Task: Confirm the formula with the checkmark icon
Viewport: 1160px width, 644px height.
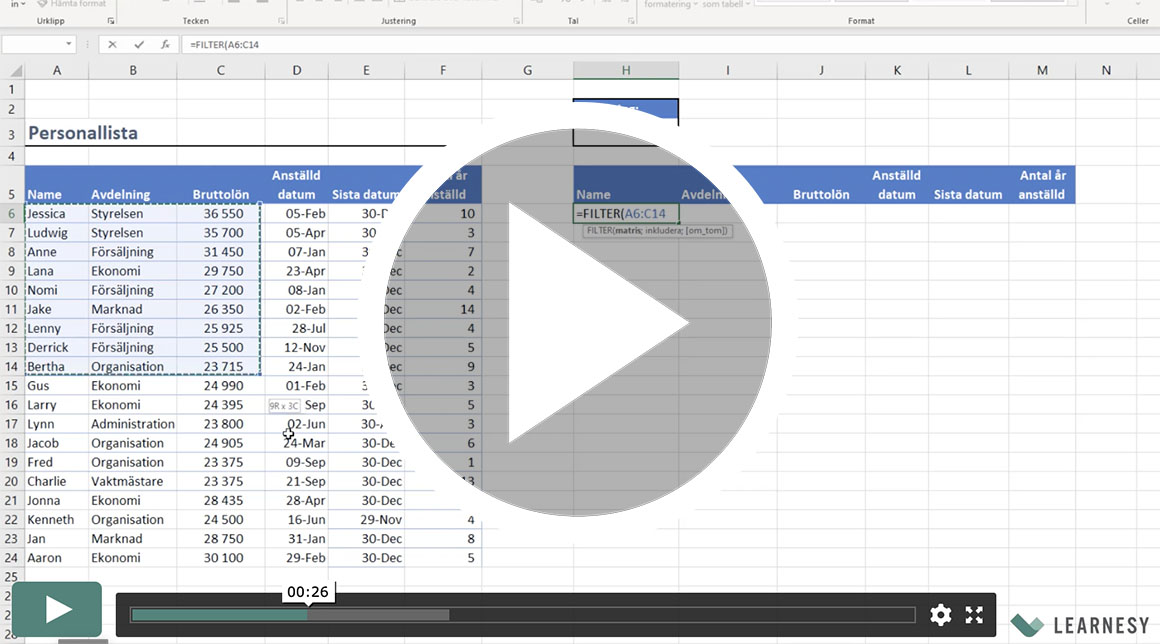Action: pos(138,44)
